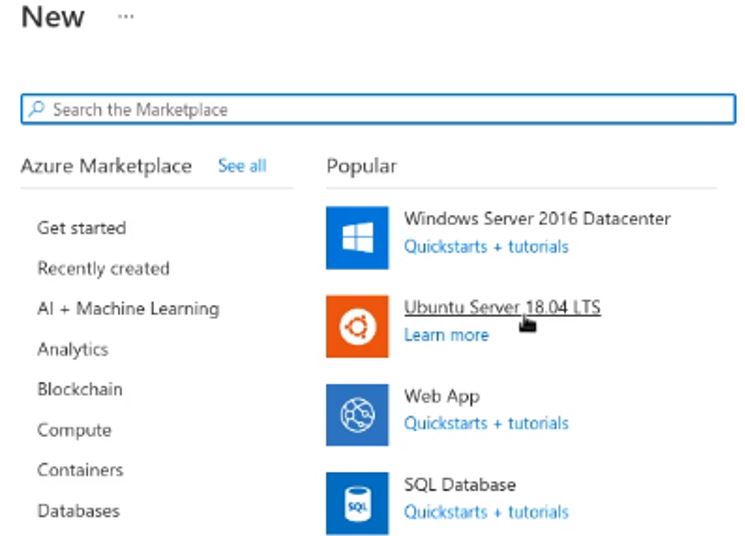Open the Blockchain category

pyautogui.click(x=79, y=389)
